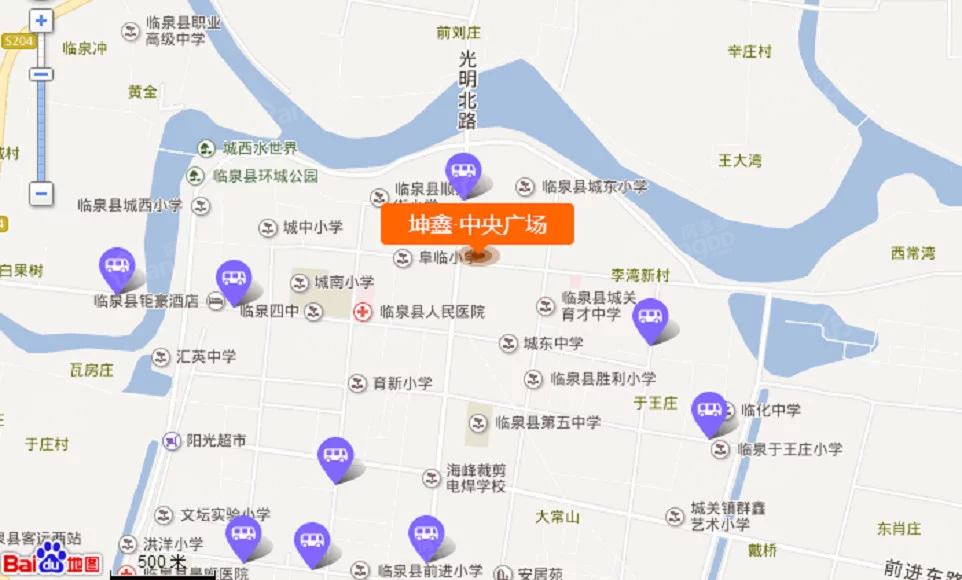Click the 临泉县环城公园 tree icon
962x580 pixels.
coord(195,176)
